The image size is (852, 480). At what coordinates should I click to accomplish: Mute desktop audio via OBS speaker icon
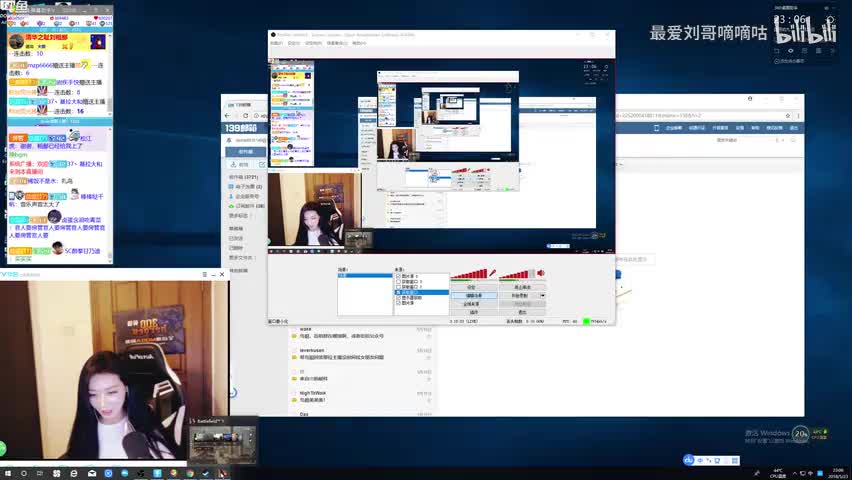click(541, 273)
